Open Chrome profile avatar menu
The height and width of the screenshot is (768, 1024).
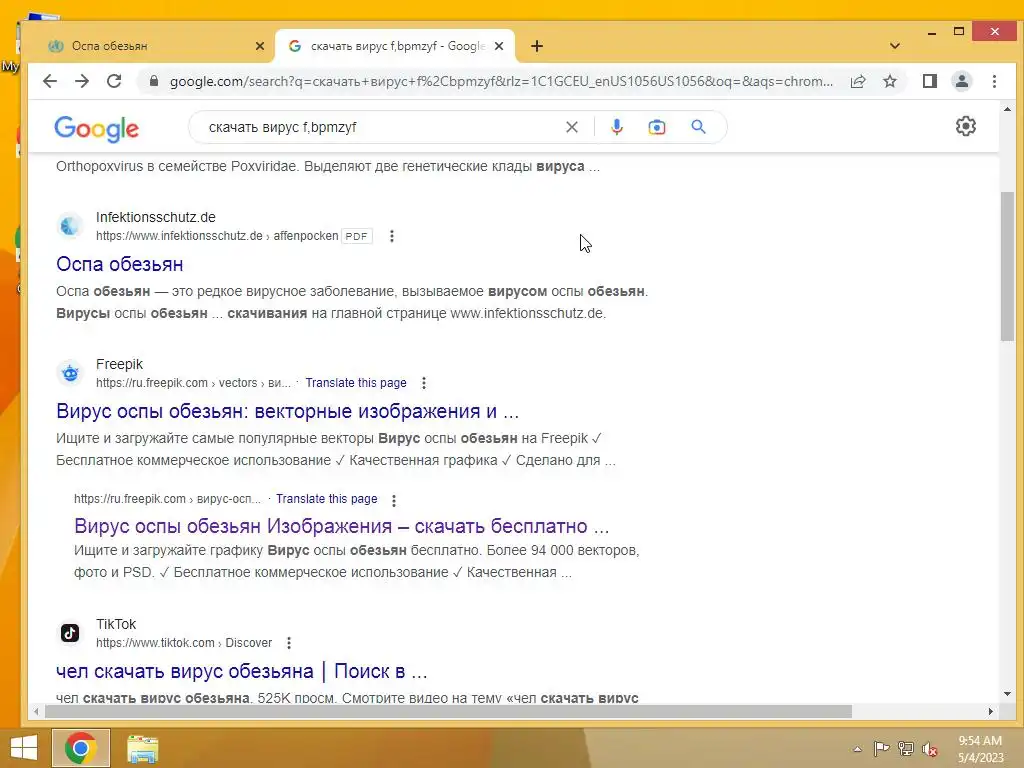(x=962, y=81)
